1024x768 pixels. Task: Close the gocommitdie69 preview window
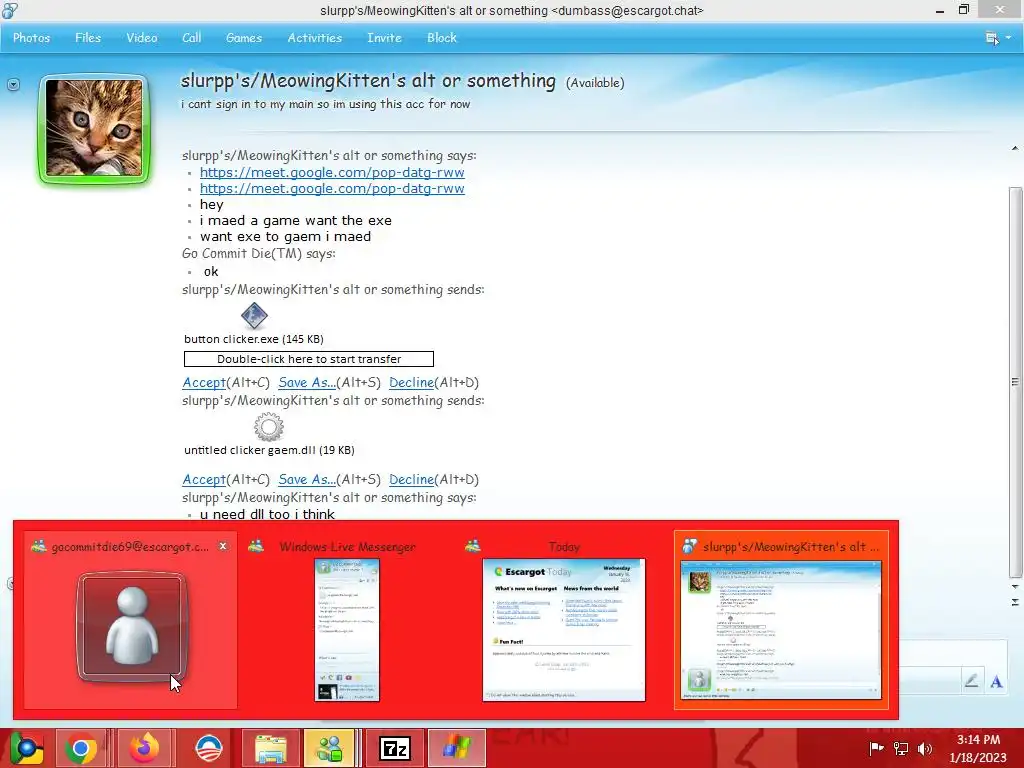pos(223,546)
